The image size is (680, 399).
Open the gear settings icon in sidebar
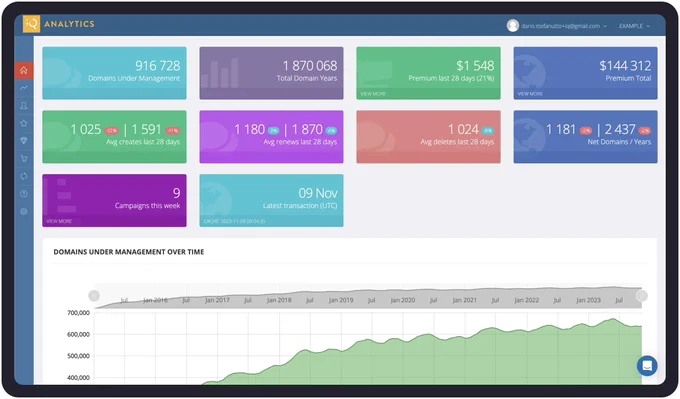click(24, 212)
